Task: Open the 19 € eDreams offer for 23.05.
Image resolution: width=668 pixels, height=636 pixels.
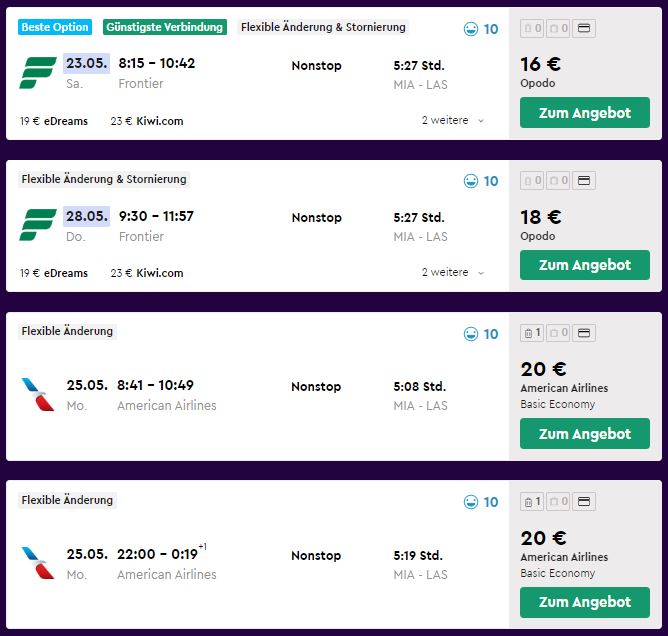Action: (x=54, y=121)
